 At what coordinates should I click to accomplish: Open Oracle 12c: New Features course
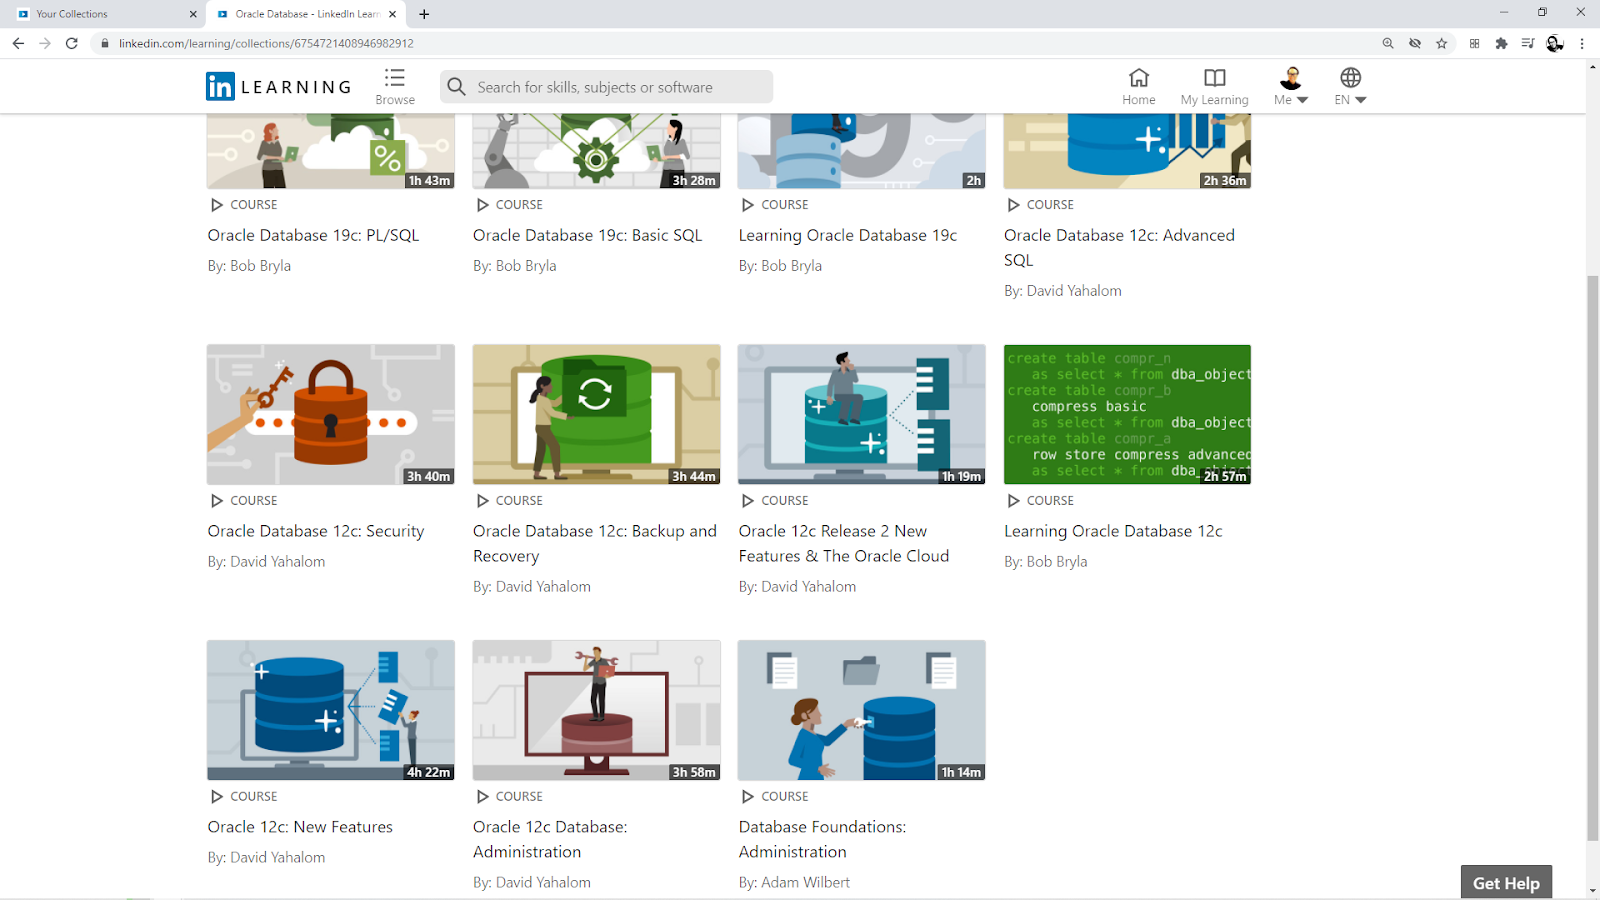[x=300, y=827]
